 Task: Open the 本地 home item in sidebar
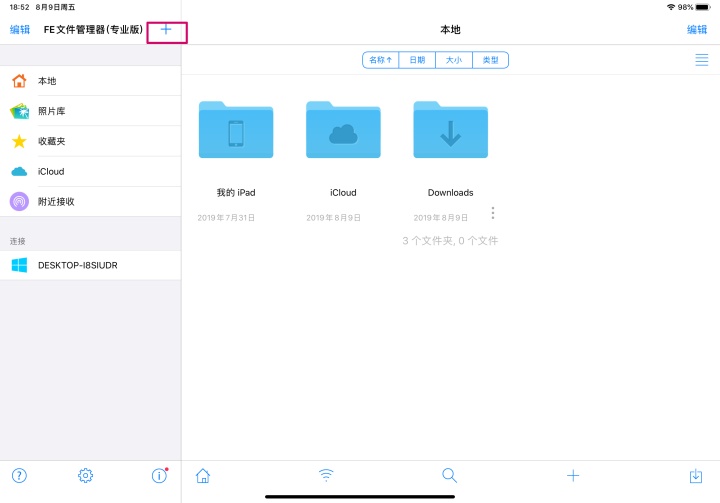(90, 81)
